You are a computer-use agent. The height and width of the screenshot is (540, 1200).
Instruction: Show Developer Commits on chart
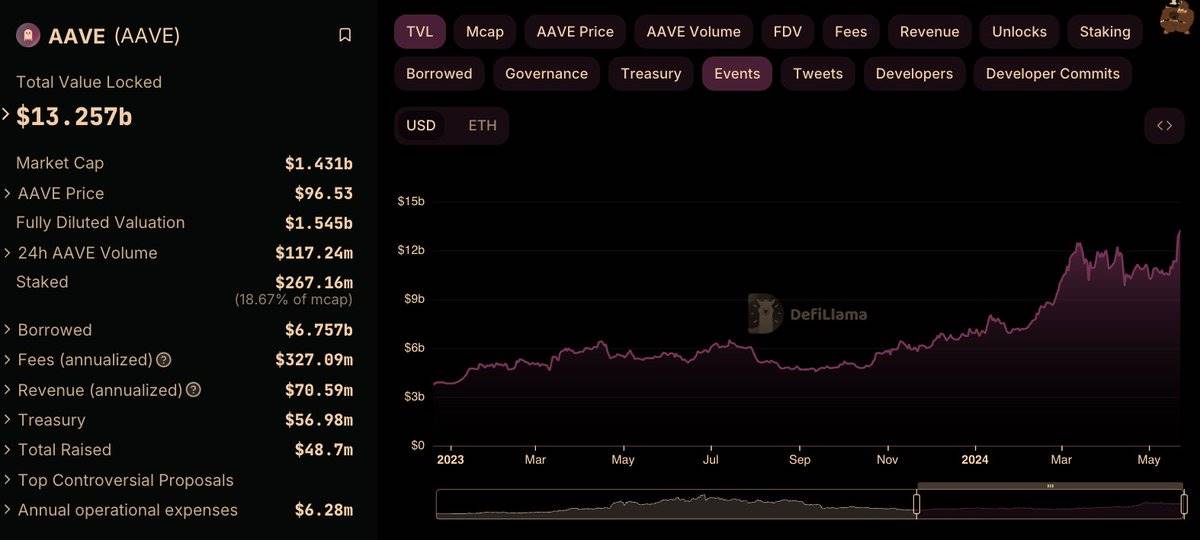(x=1052, y=74)
